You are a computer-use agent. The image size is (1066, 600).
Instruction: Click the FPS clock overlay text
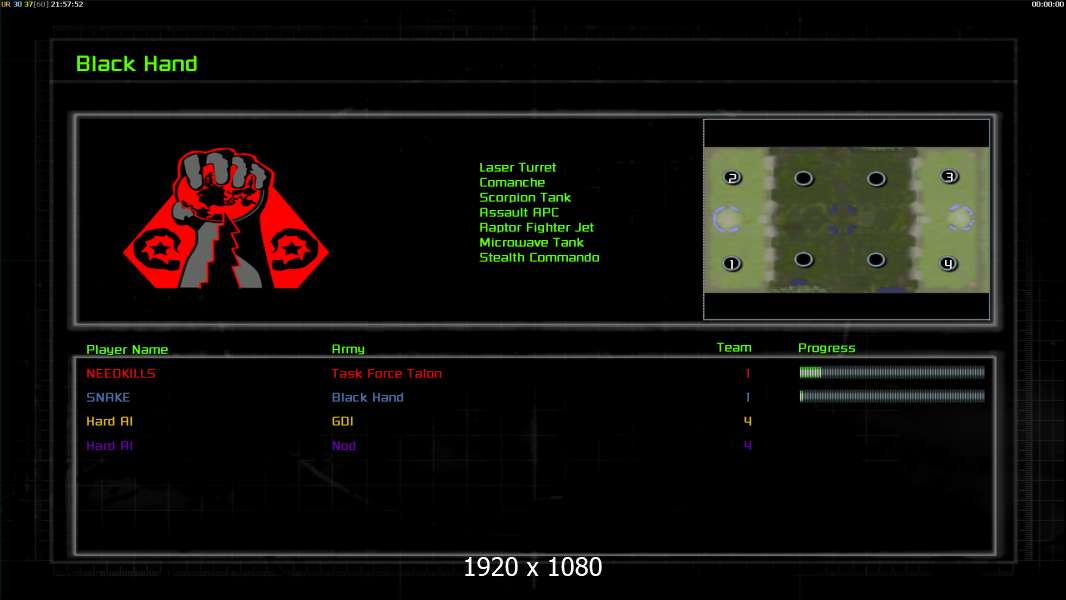pyautogui.click(x=42, y=4)
